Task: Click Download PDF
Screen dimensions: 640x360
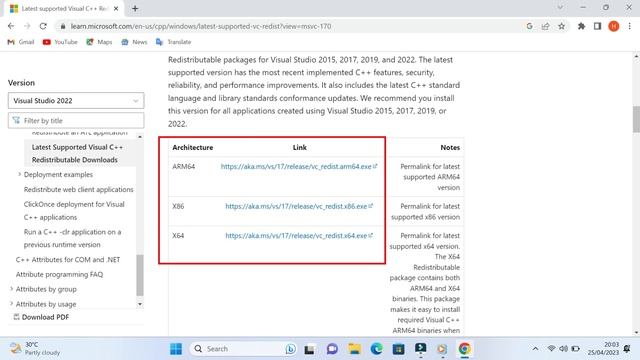Action: (x=41, y=317)
